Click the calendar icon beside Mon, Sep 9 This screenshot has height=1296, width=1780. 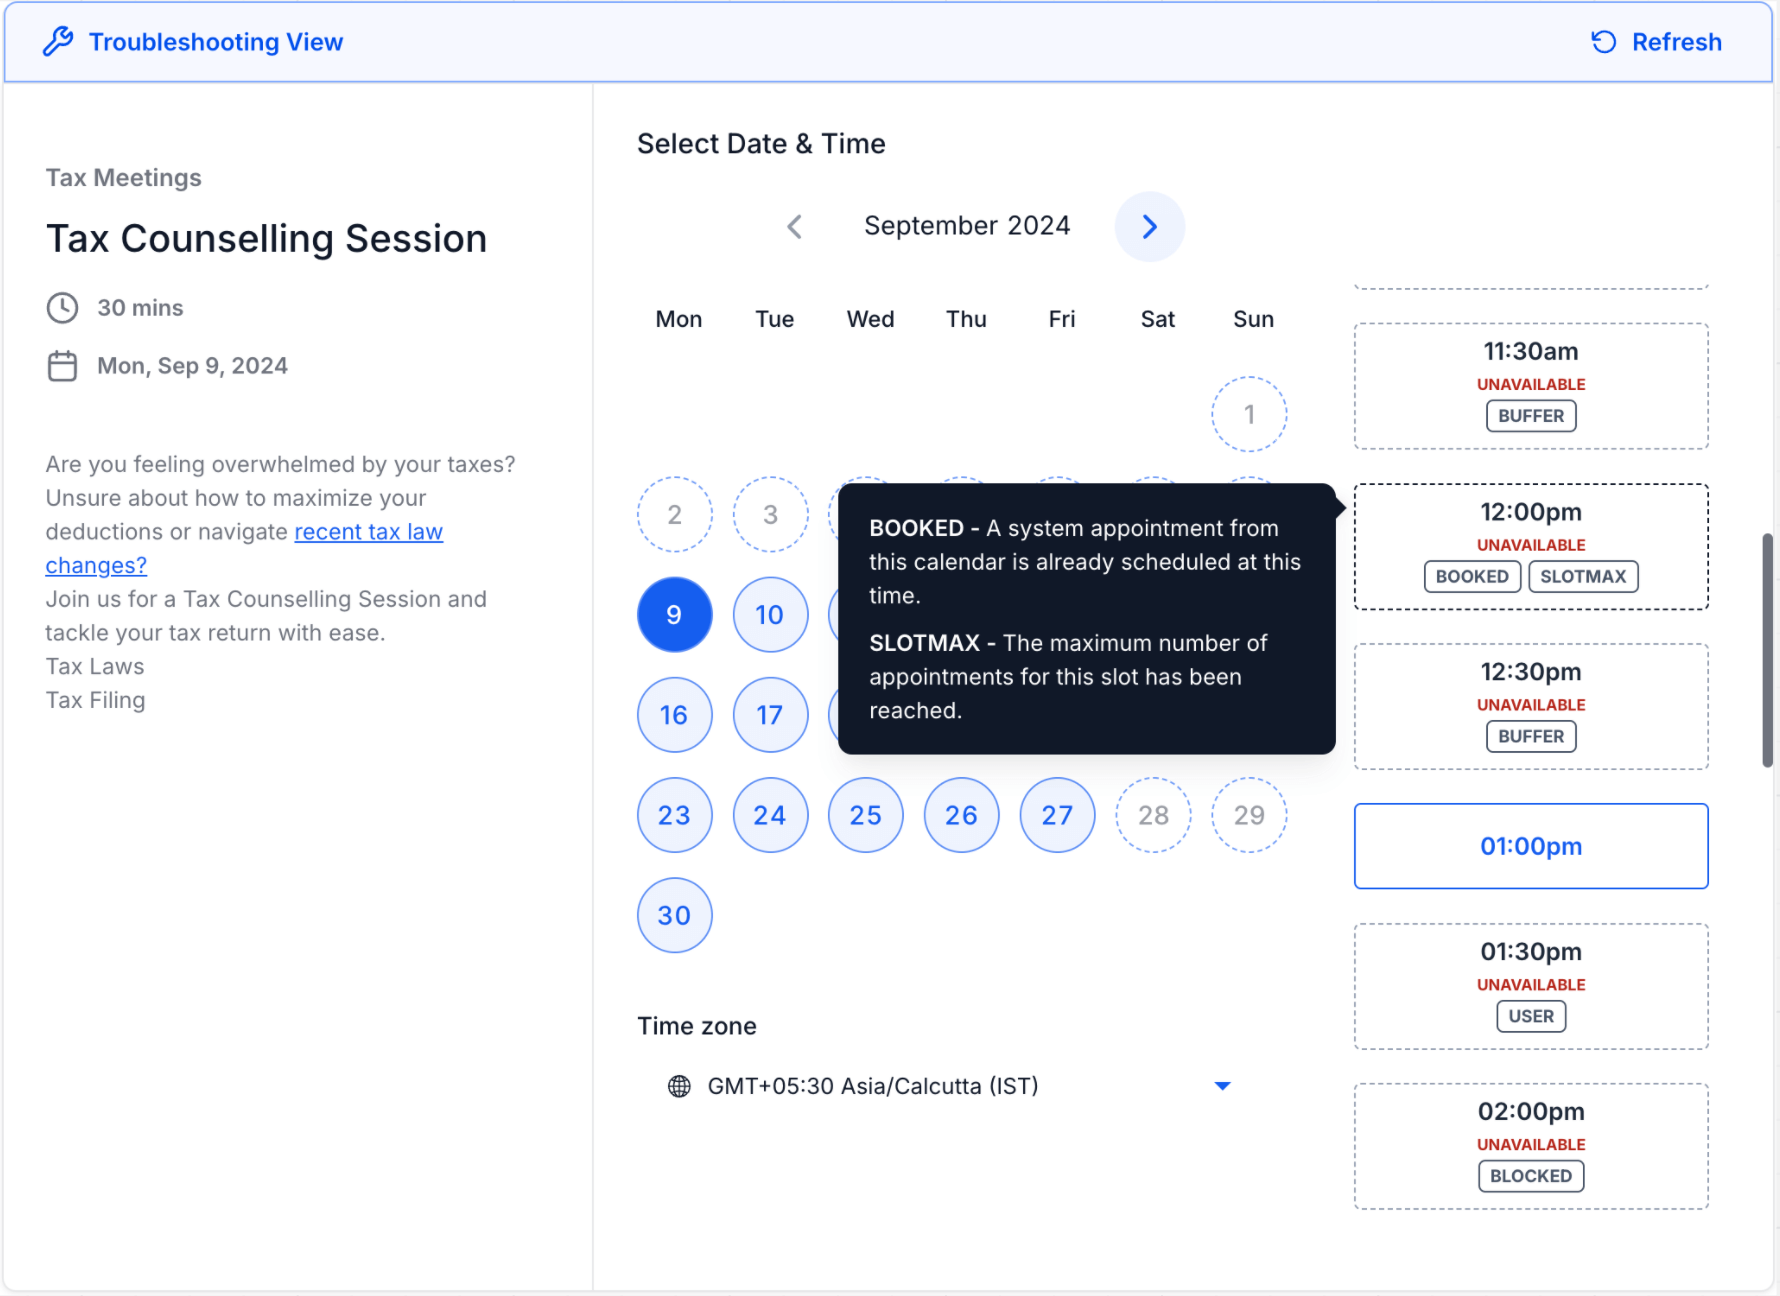click(x=62, y=366)
